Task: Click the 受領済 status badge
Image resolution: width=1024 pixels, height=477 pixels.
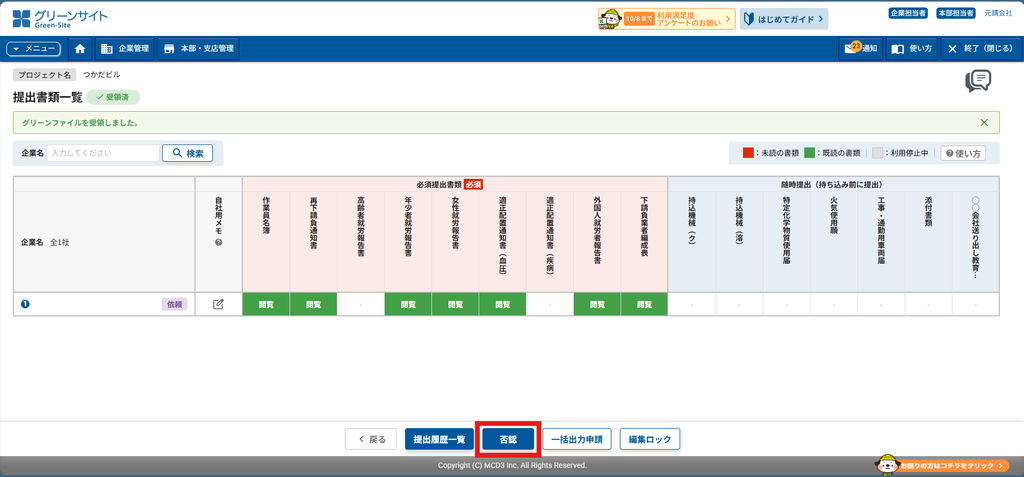Action: coord(113,97)
